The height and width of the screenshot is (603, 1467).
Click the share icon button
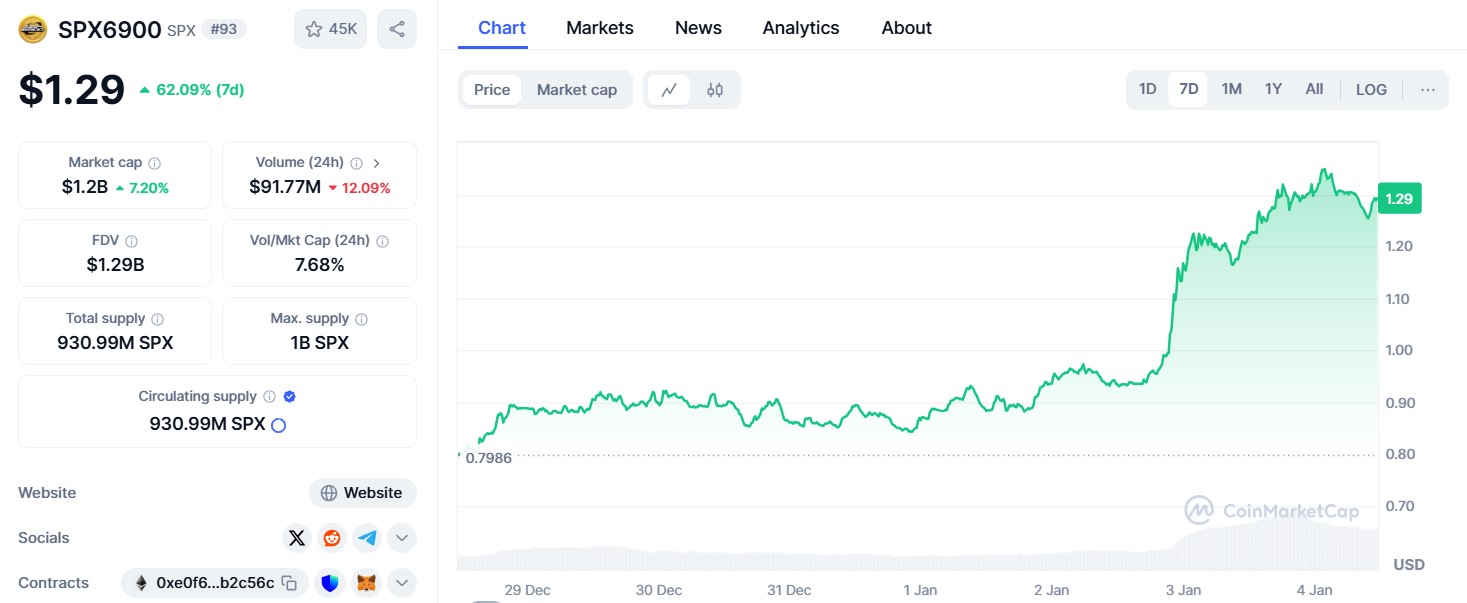[x=397, y=29]
